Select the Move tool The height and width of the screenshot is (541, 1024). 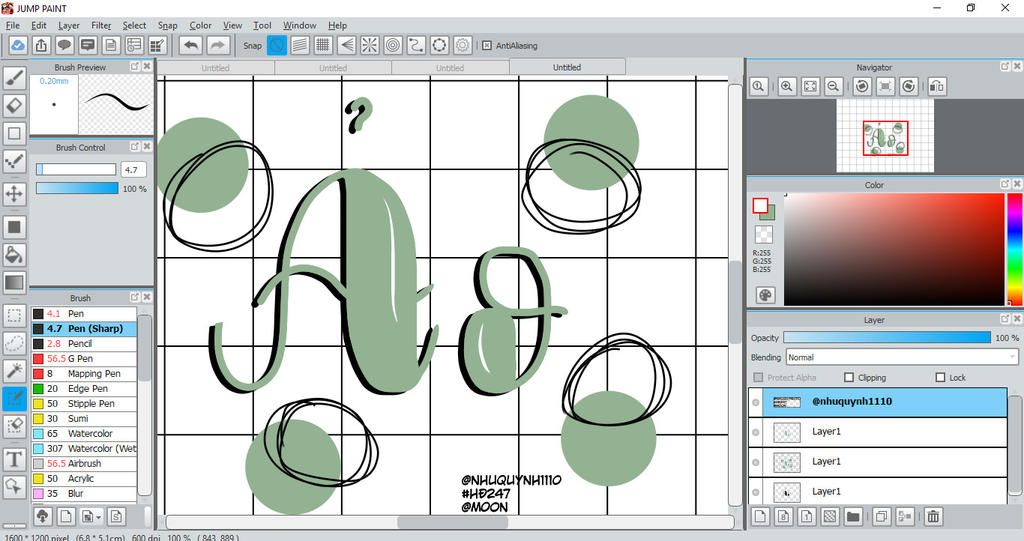(14, 193)
